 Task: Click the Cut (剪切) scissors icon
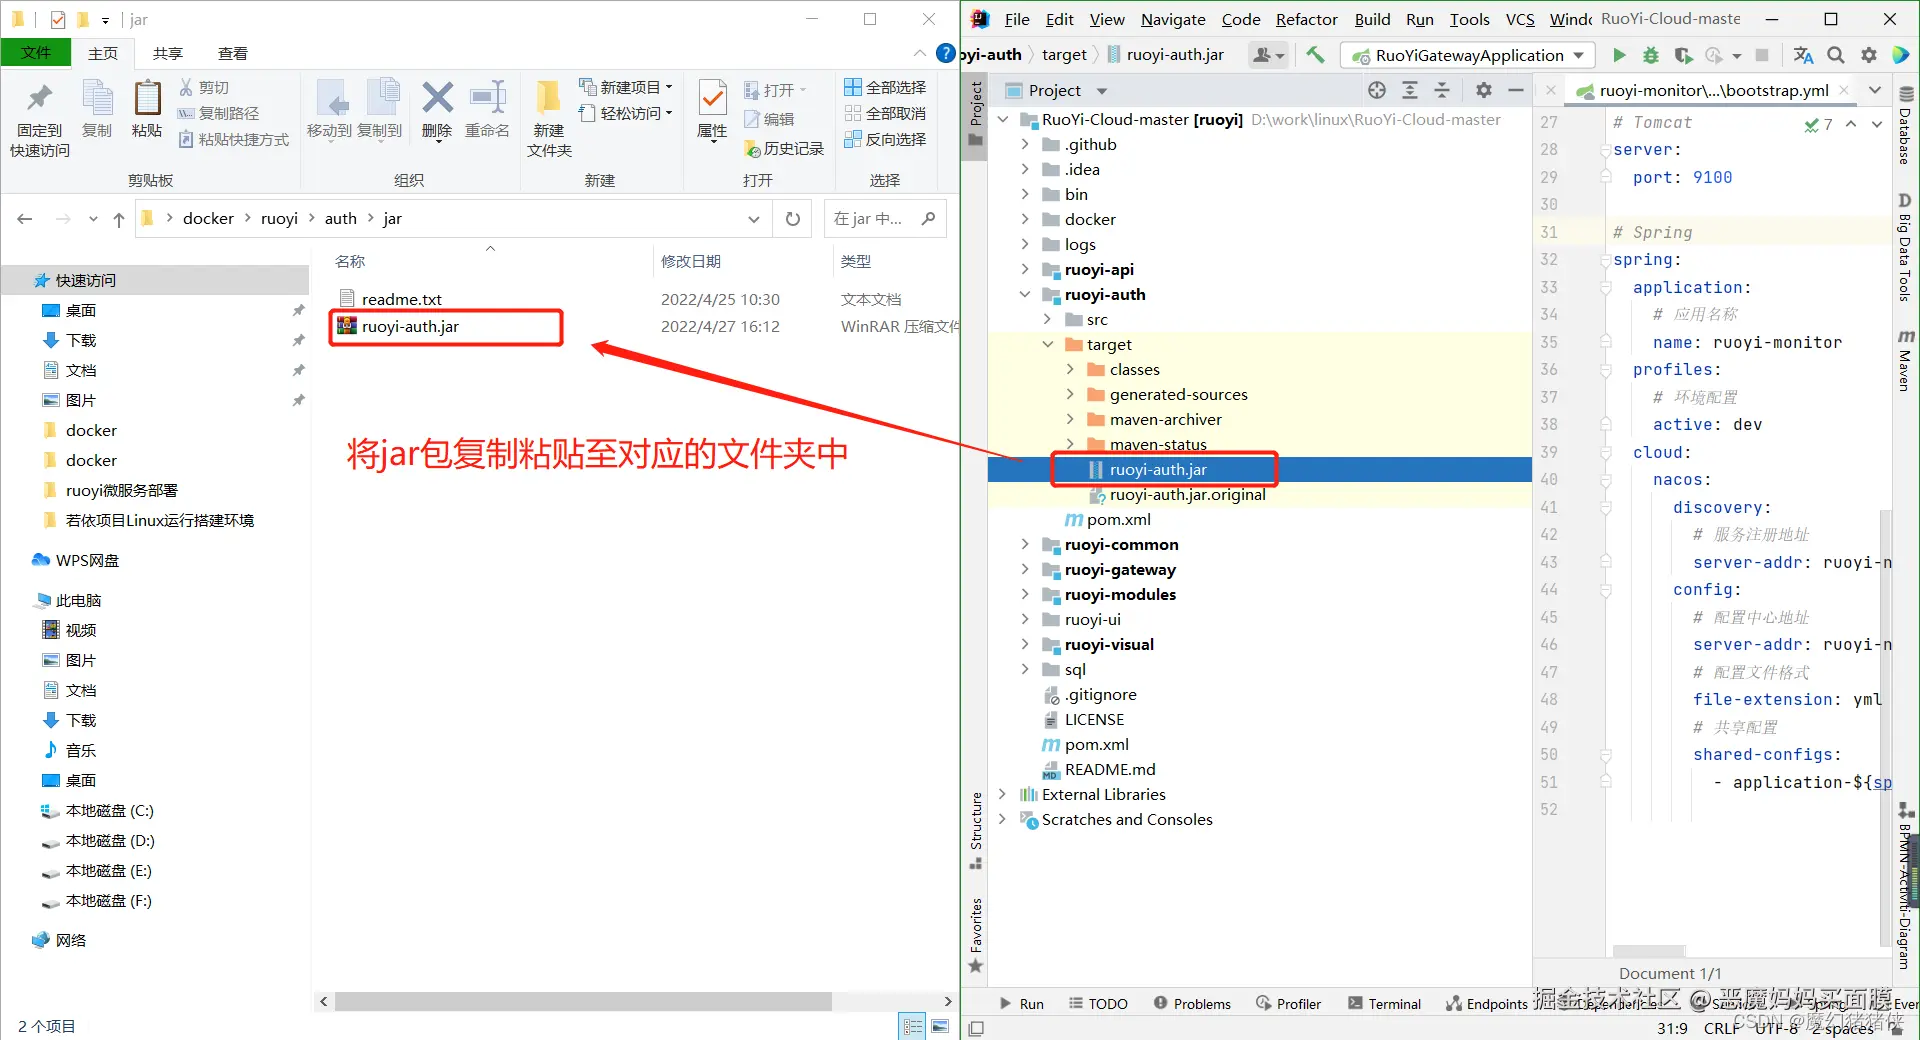point(186,88)
